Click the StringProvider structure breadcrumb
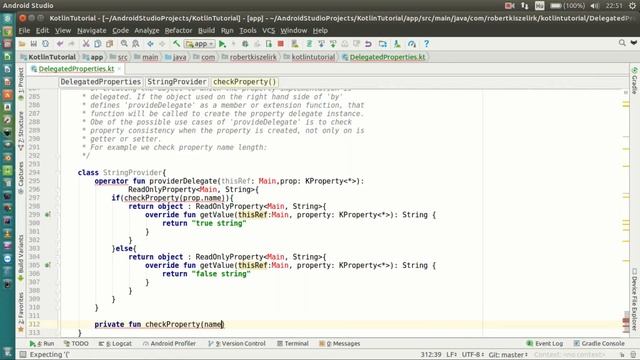The width and height of the screenshot is (640, 360). [177, 82]
